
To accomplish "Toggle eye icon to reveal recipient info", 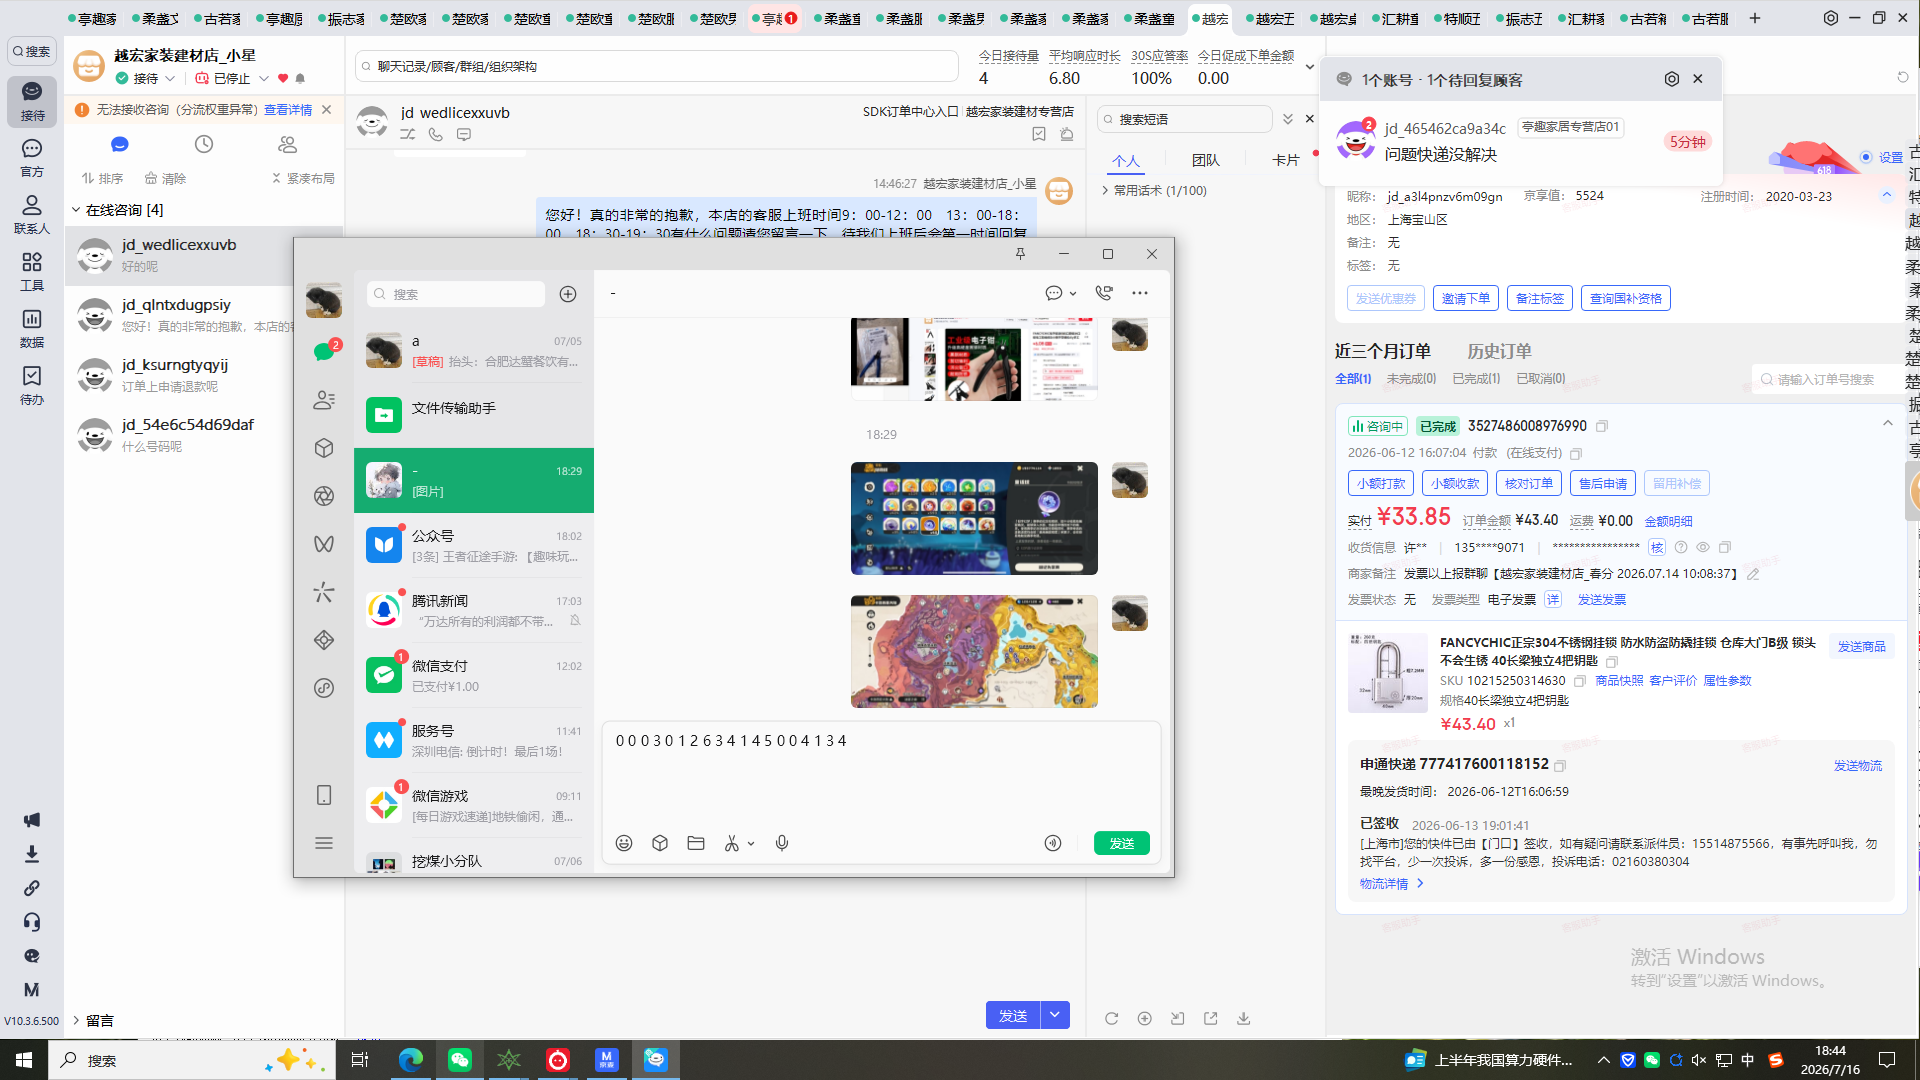I will point(1703,547).
